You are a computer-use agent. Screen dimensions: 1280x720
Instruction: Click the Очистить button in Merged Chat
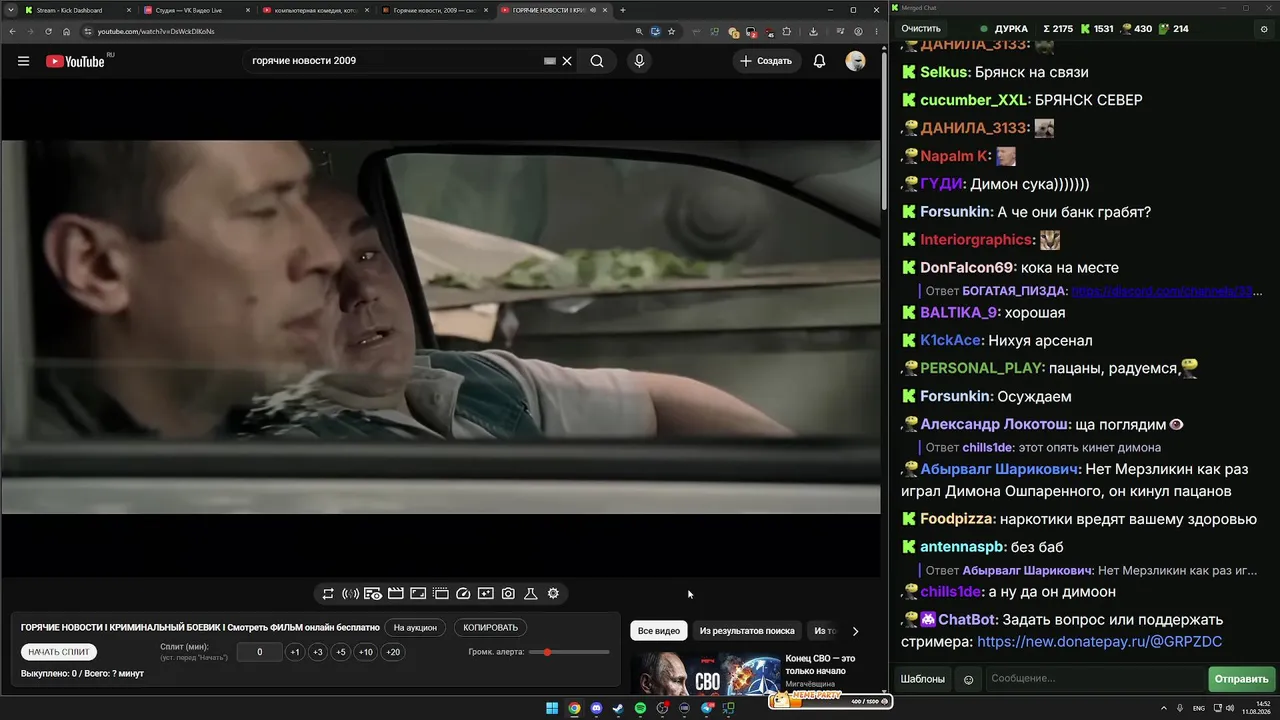tap(921, 29)
